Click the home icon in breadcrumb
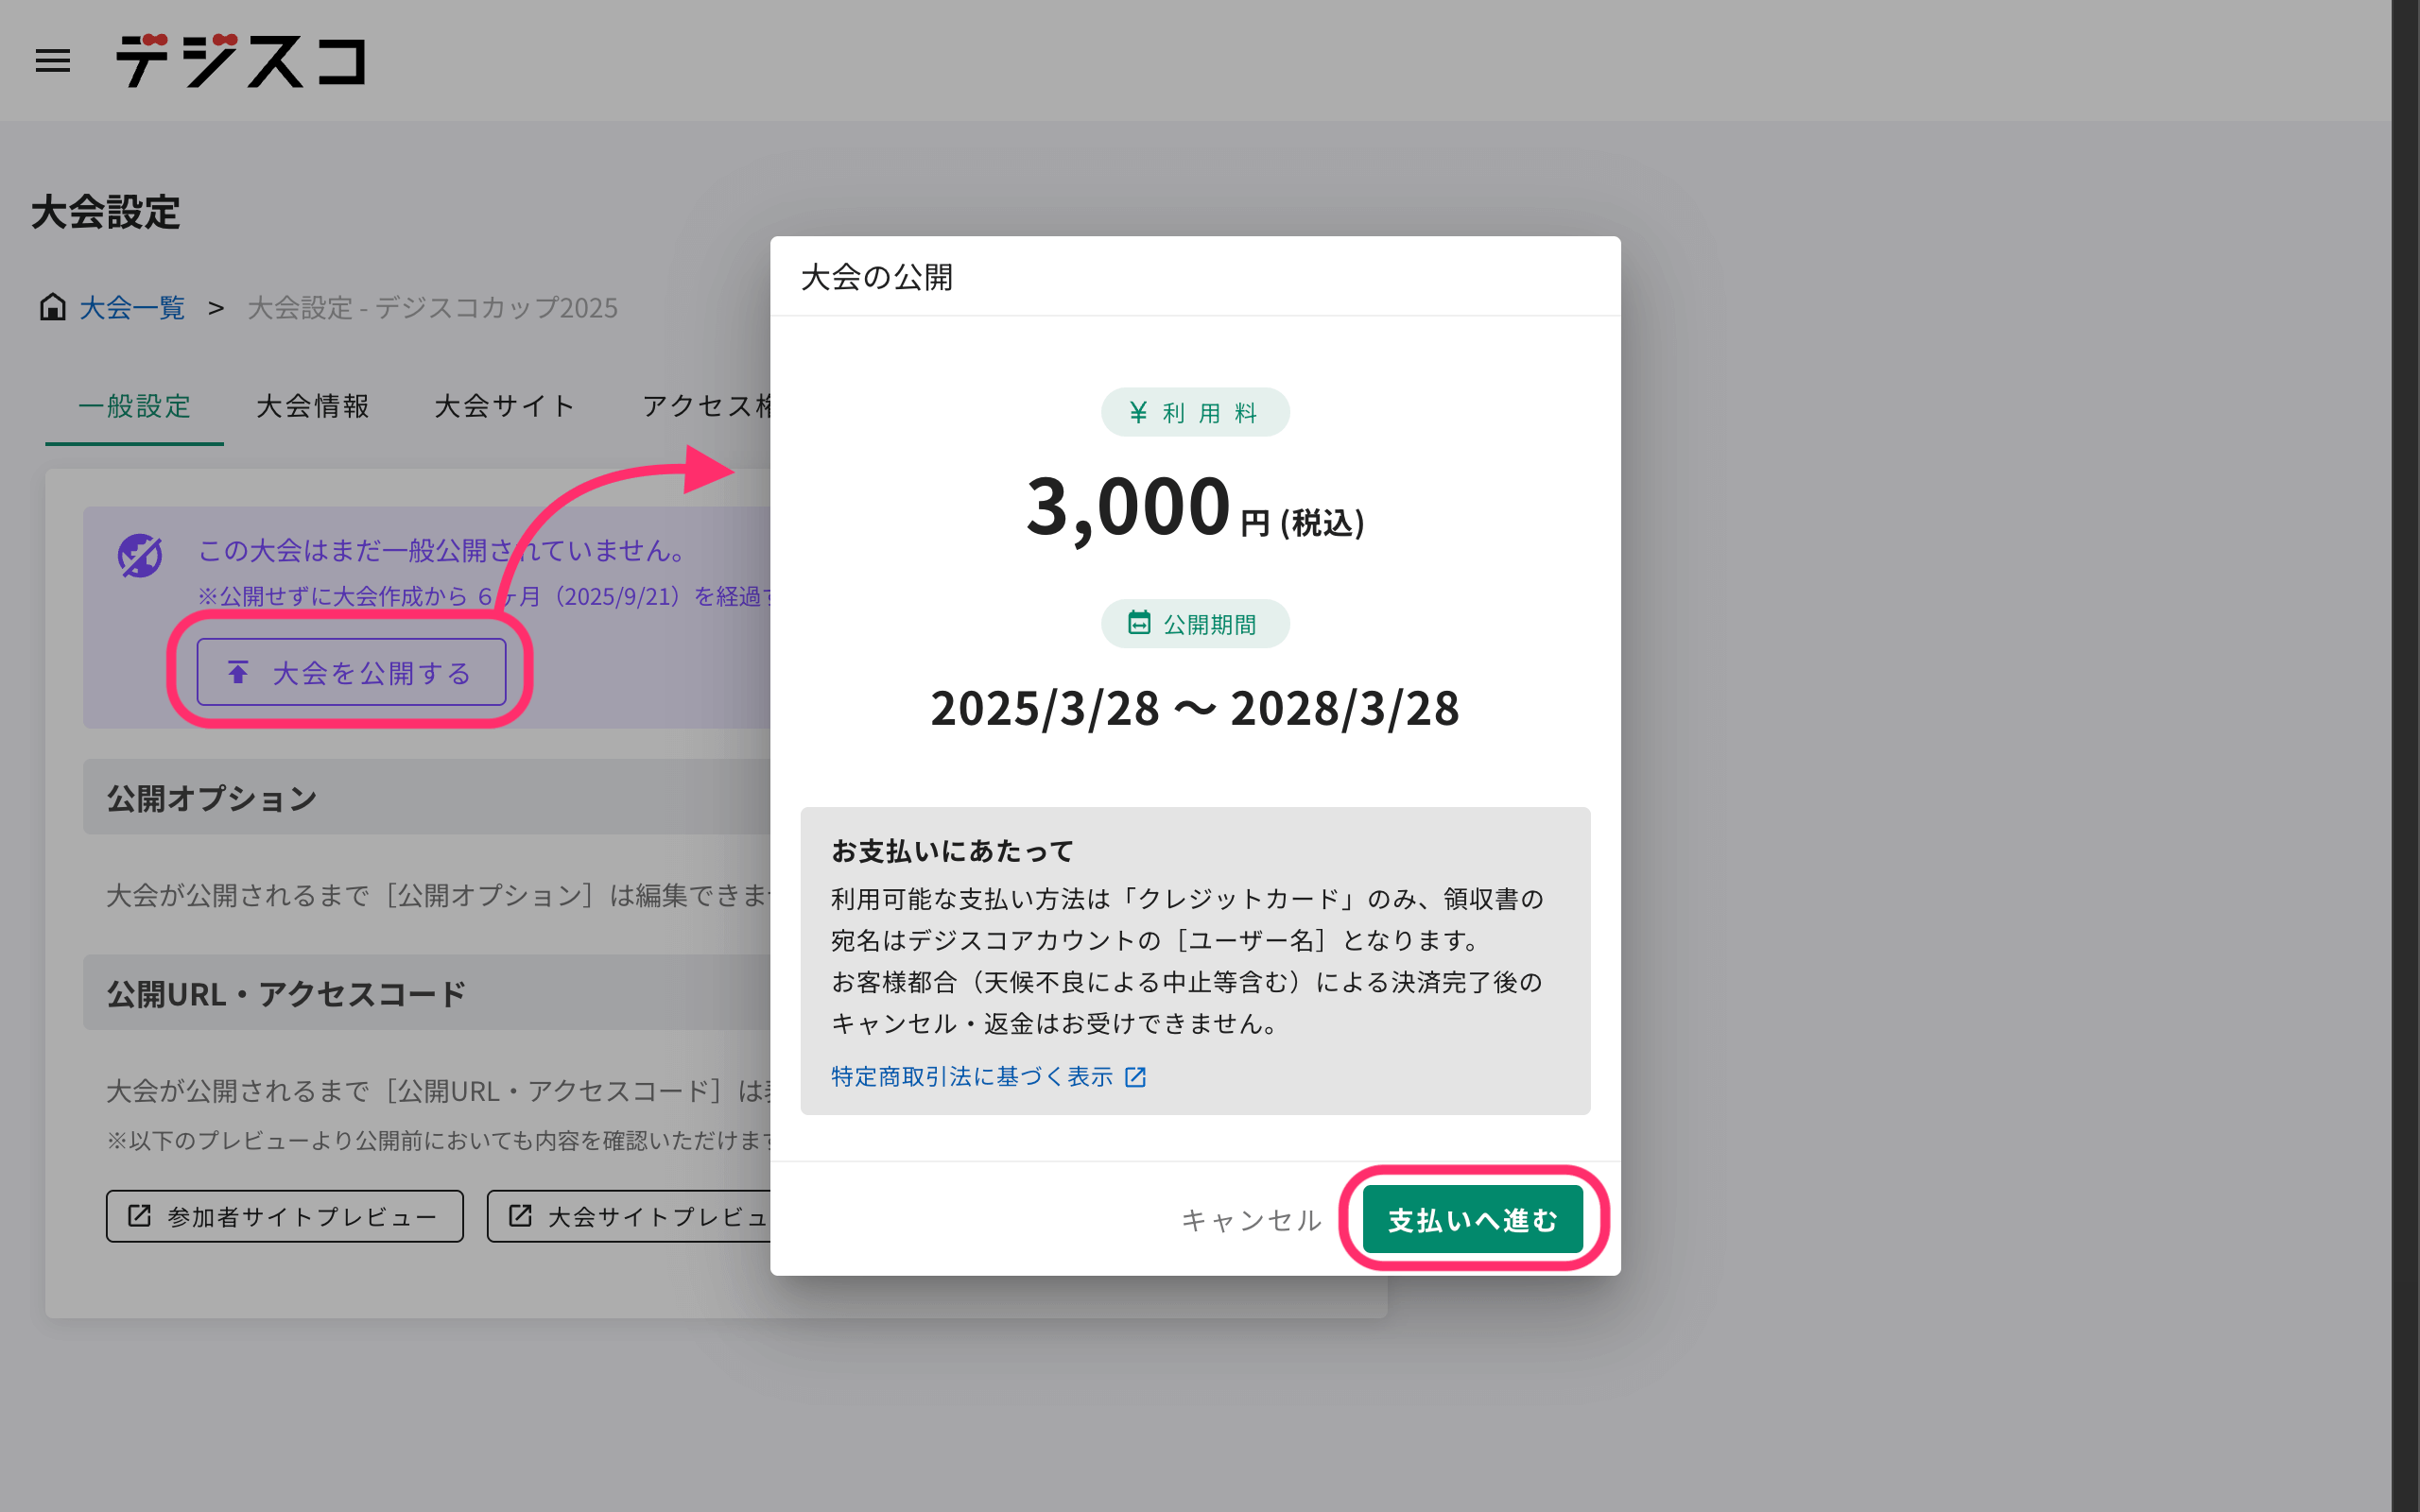Viewport: 2420px width, 1512px height. [53, 307]
